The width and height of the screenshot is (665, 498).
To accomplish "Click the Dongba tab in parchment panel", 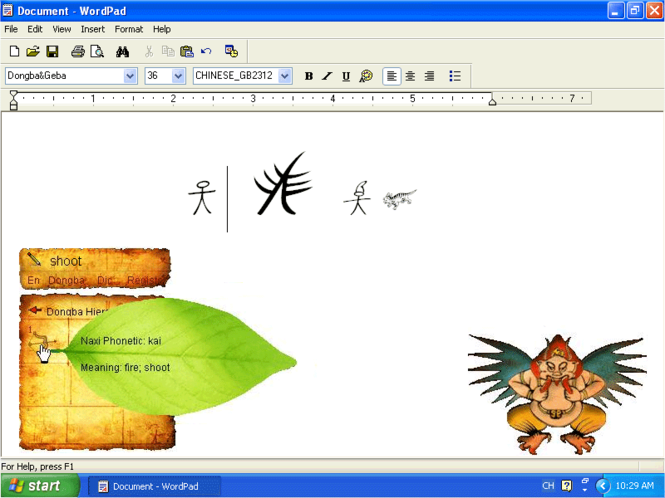I will tap(66, 280).
